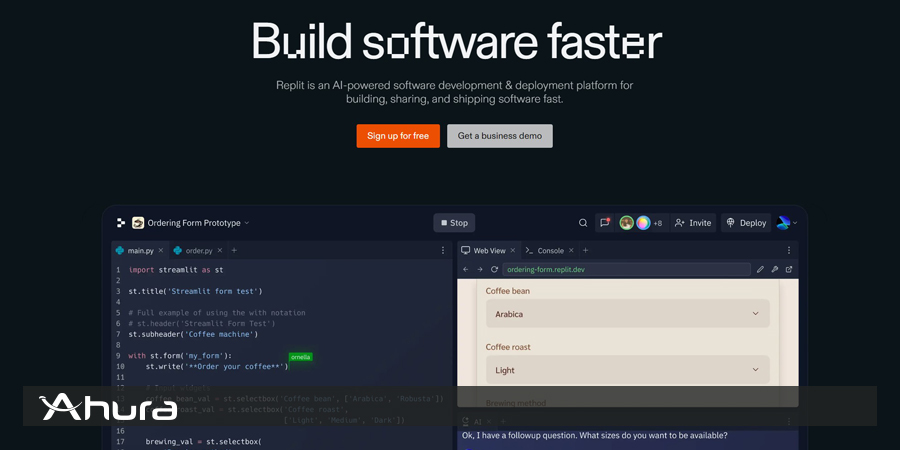The image size is (900, 450).
Task: Open the Coffee roast Light dropdown
Action: tap(627, 370)
